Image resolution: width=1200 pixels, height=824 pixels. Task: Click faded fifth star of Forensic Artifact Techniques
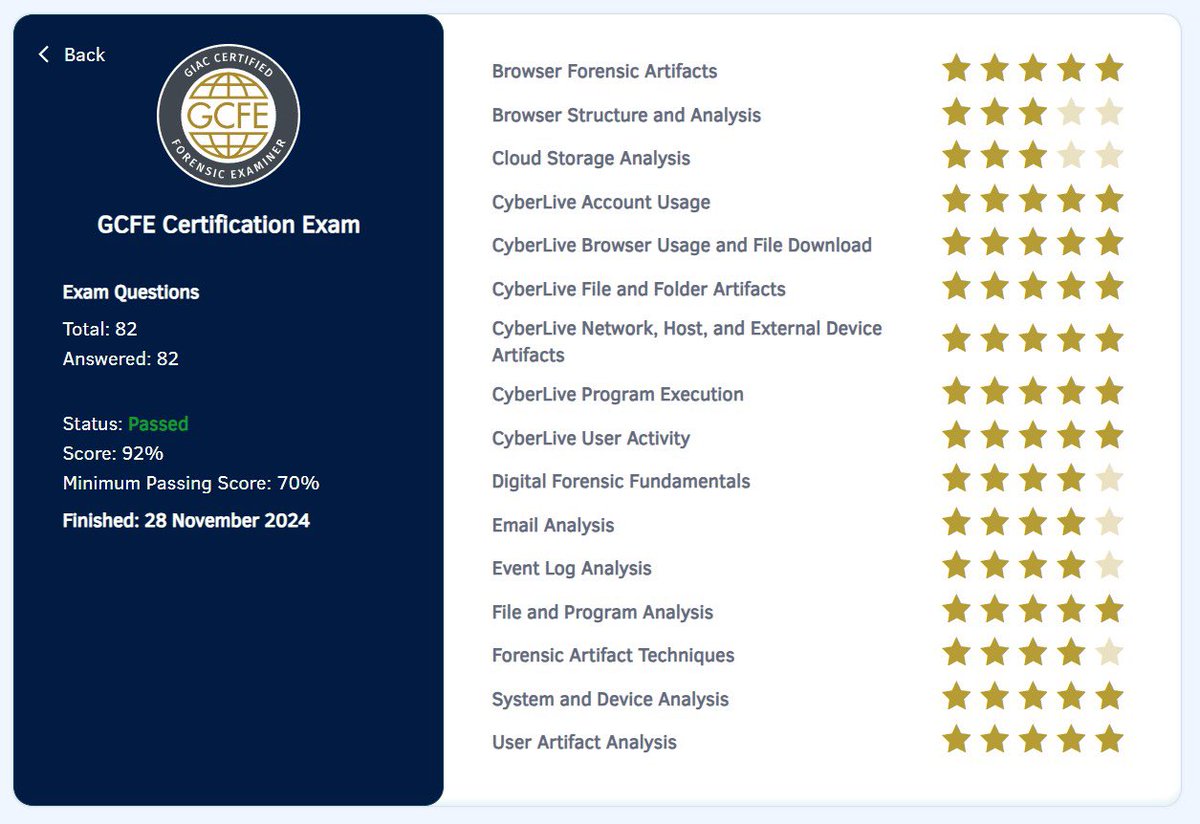pos(1109,652)
